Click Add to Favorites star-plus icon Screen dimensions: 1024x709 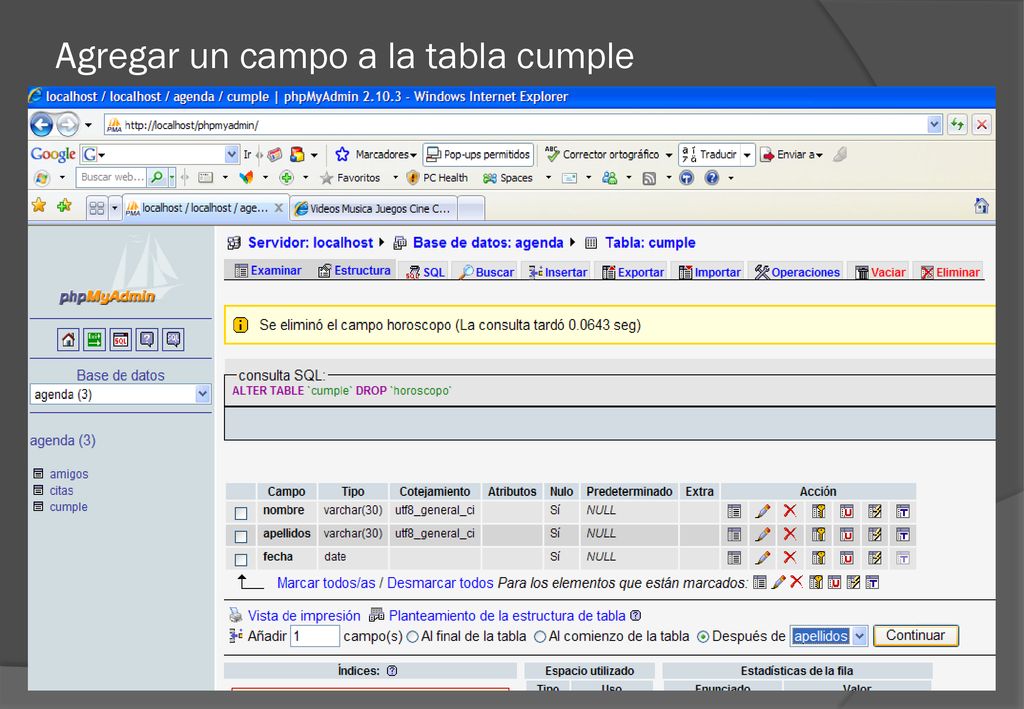click(64, 206)
